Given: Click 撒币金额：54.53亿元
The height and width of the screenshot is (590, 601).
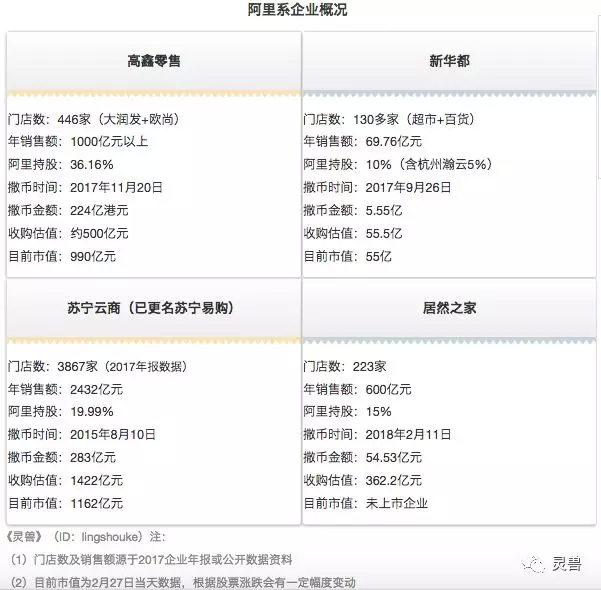Looking at the screenshot, I should pos(363,458).
